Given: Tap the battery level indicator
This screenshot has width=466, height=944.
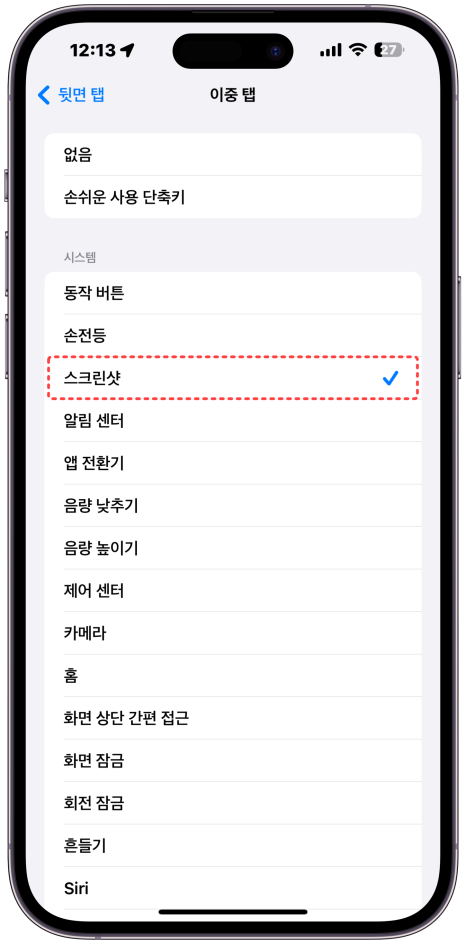Looking at the screenshot, I should (x=390, y=51).
